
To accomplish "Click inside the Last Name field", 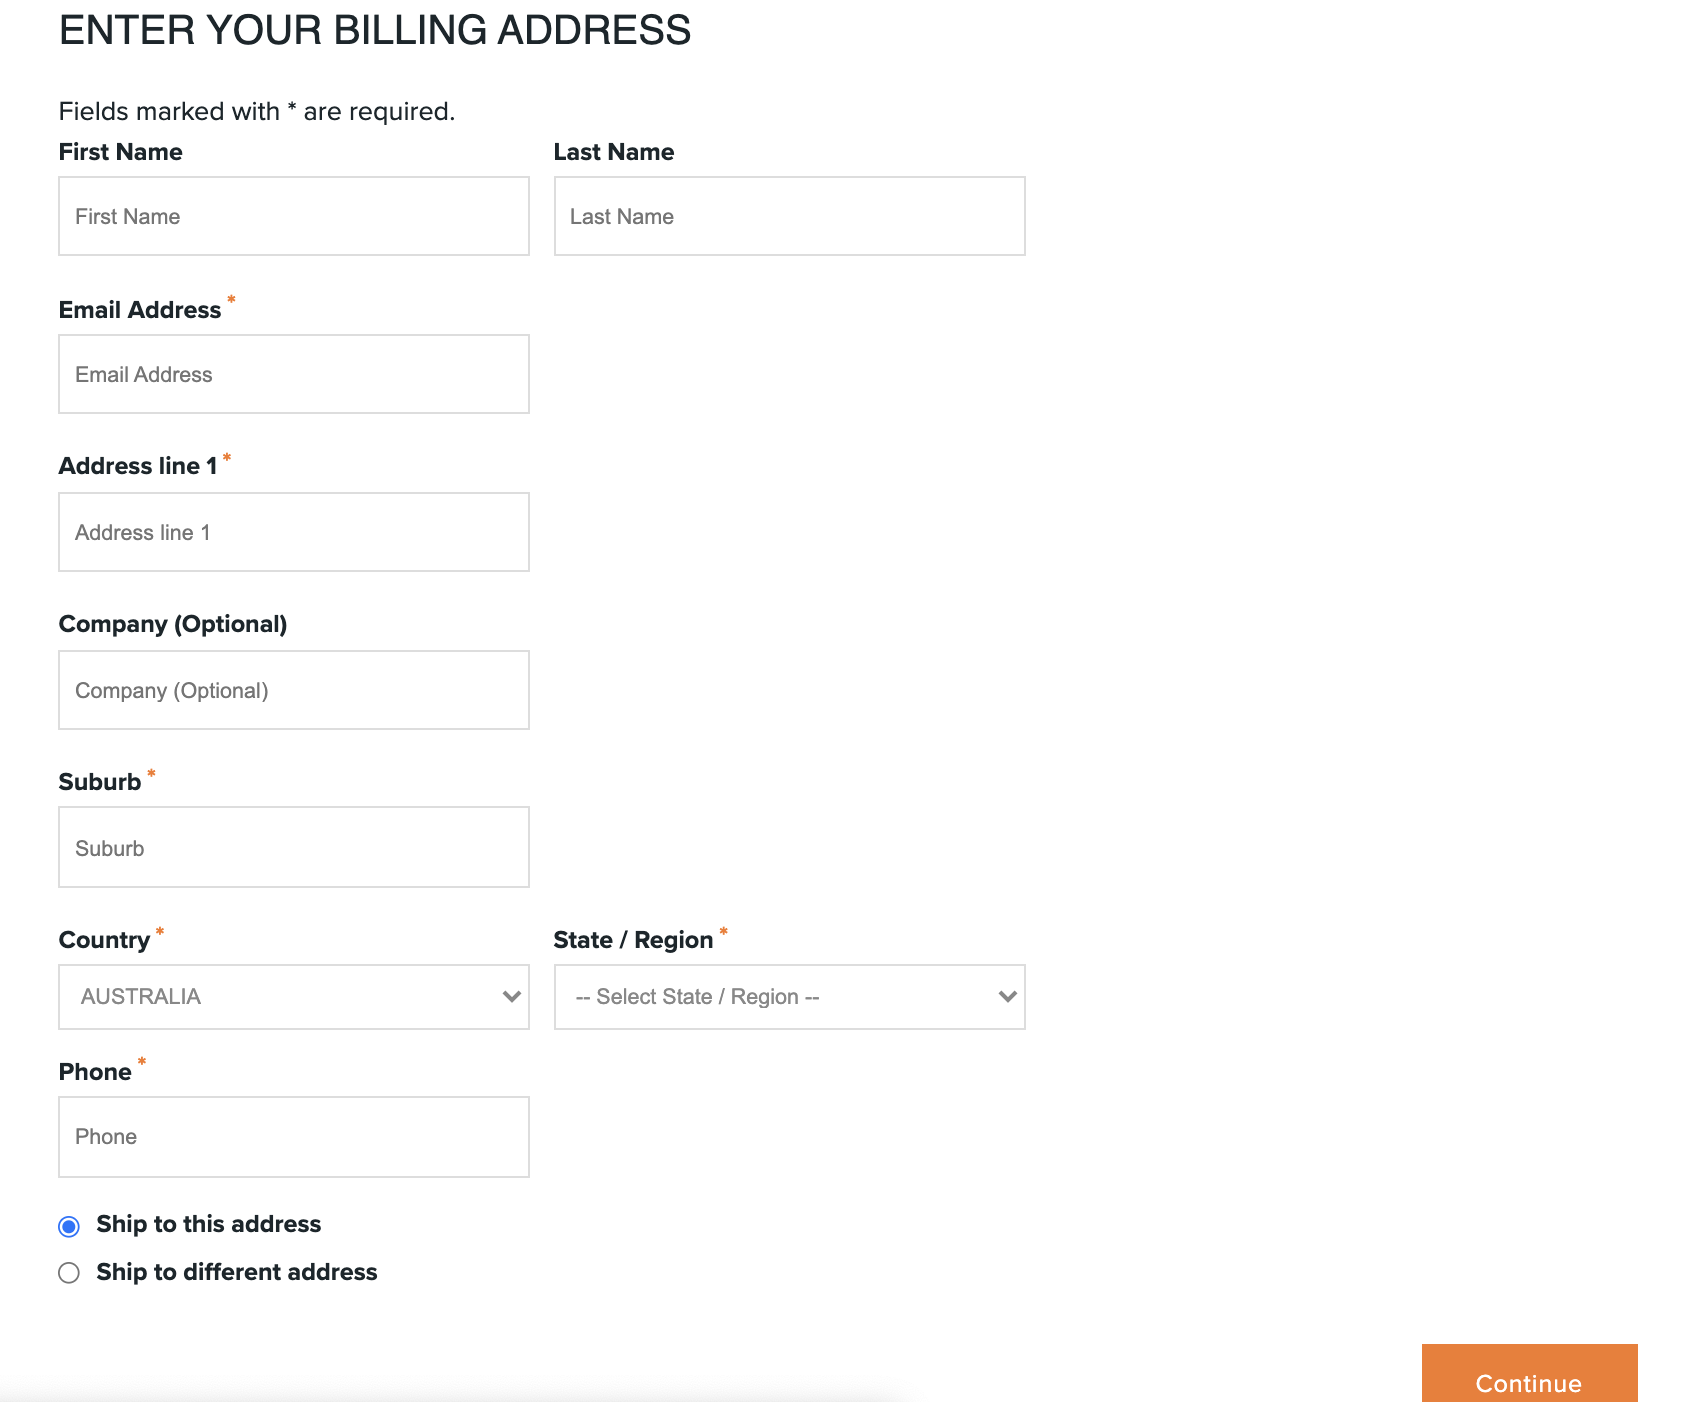I will tap(789, 216).
